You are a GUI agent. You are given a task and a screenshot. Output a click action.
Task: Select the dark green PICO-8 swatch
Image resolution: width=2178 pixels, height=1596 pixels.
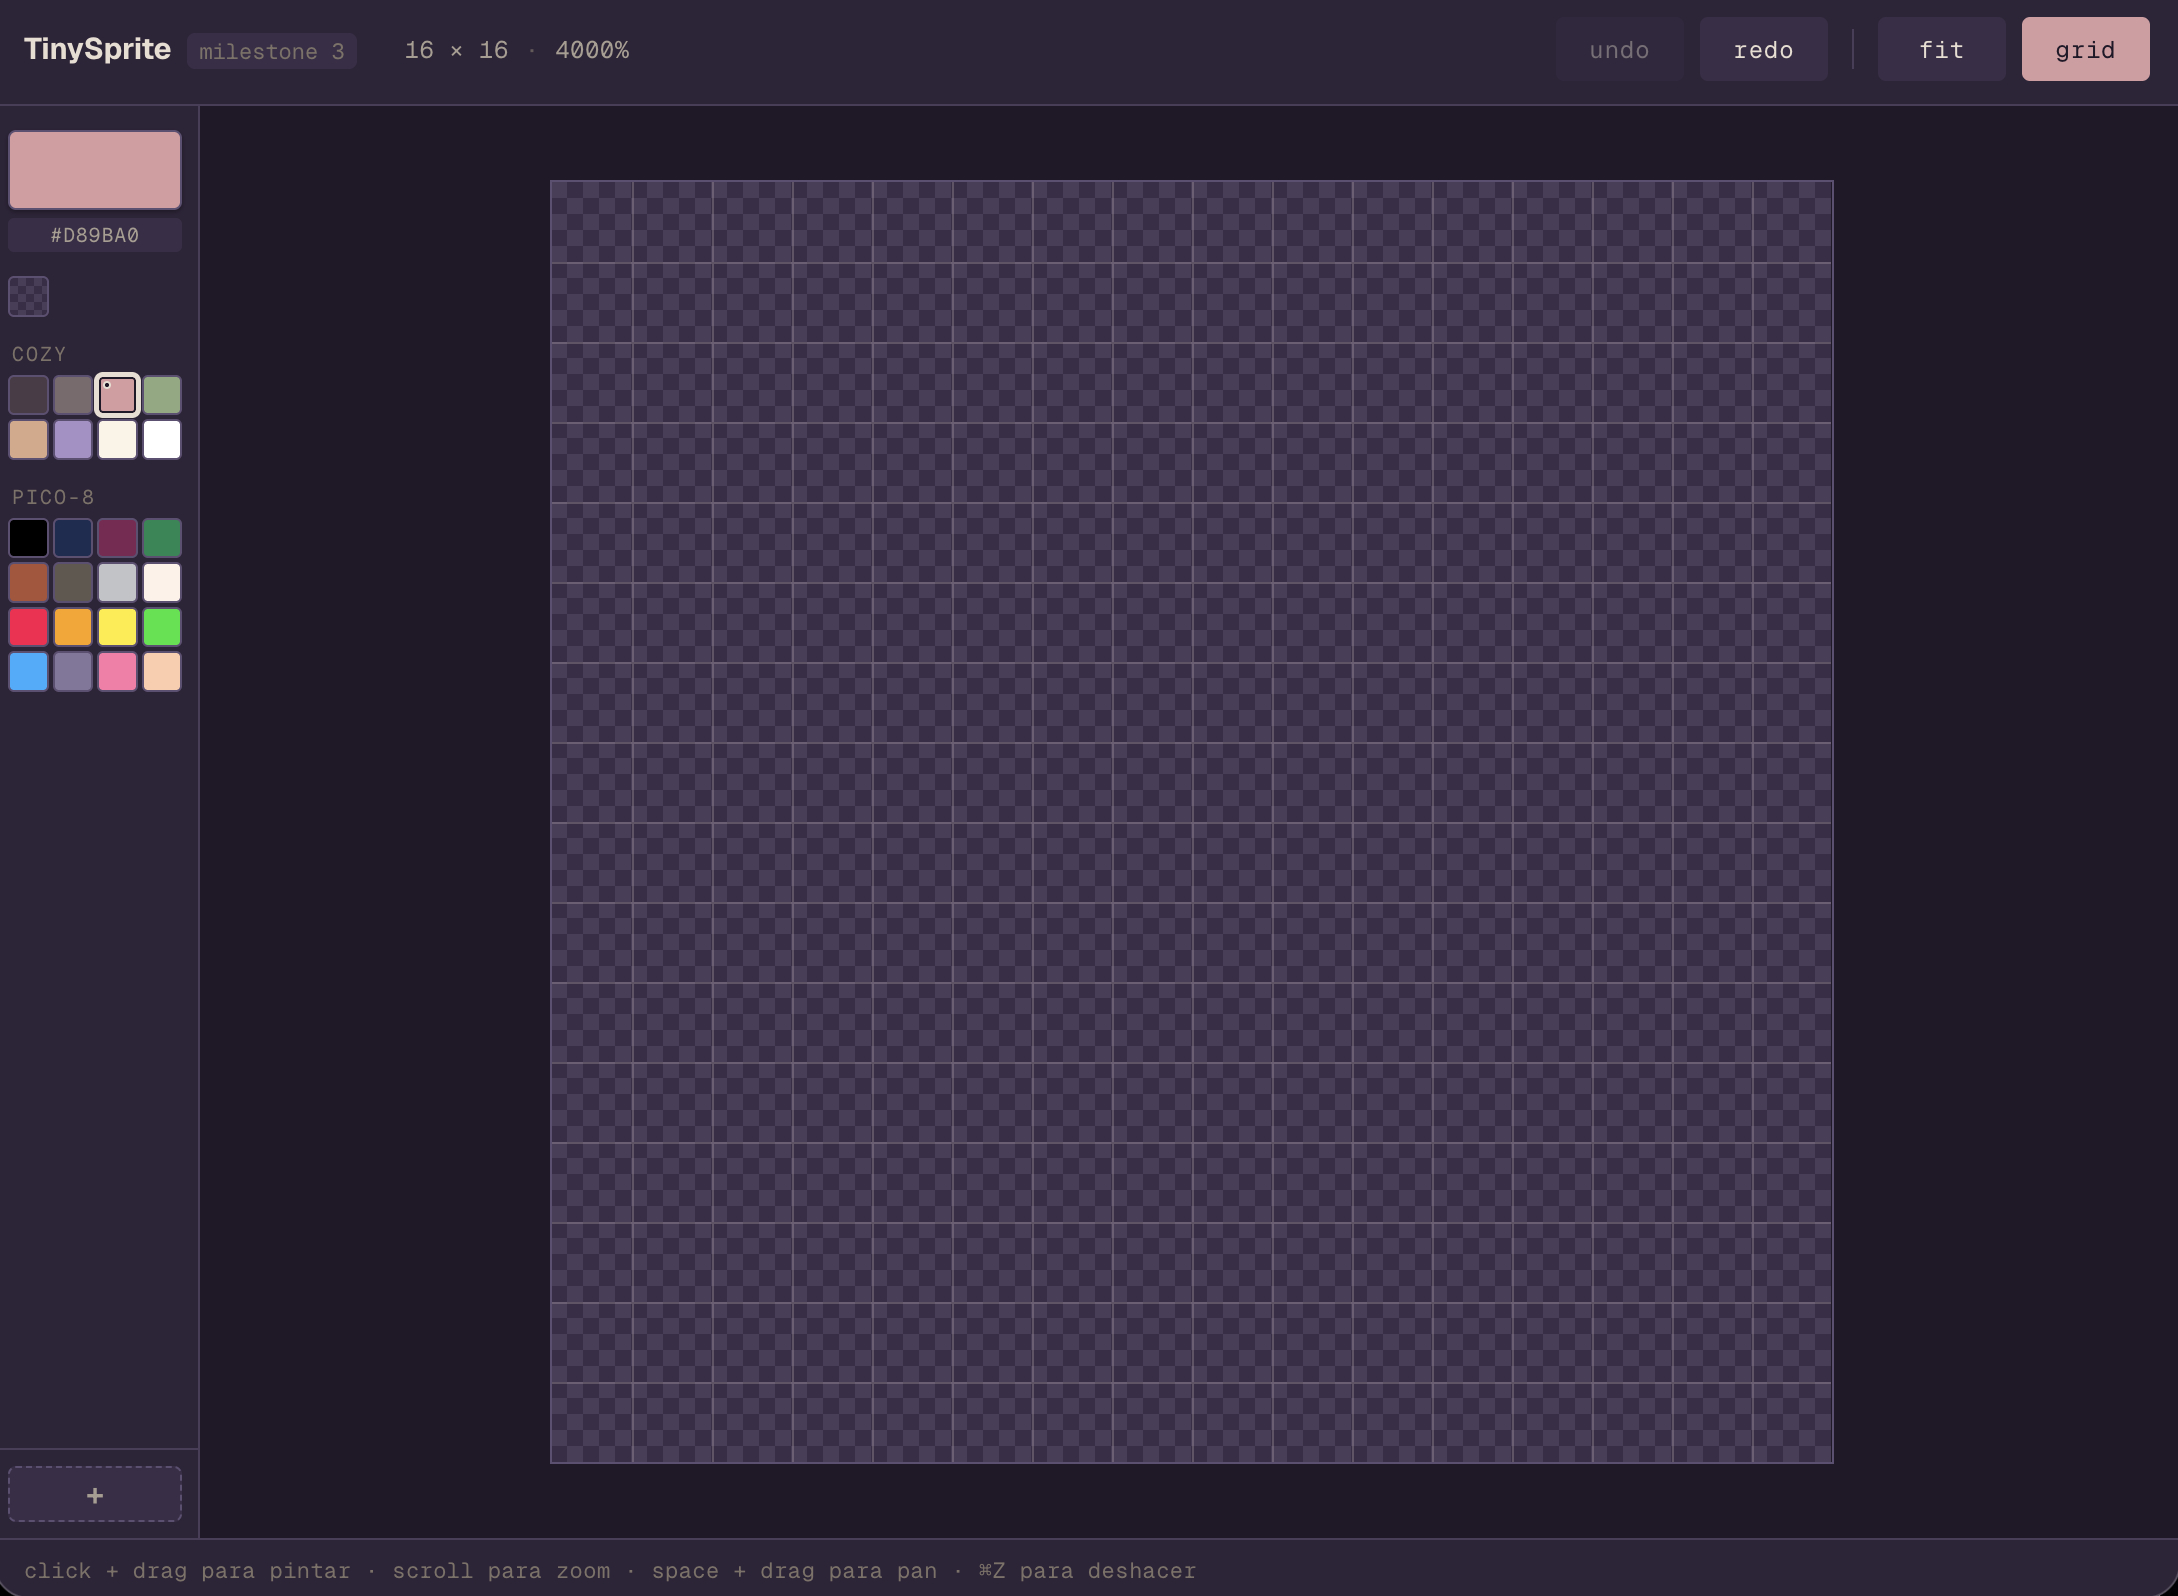pos(162,538)
